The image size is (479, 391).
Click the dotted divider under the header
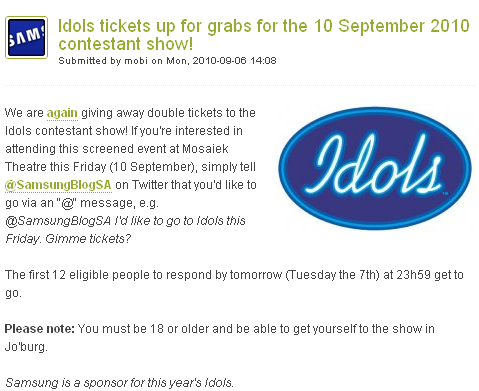point(239,86)
